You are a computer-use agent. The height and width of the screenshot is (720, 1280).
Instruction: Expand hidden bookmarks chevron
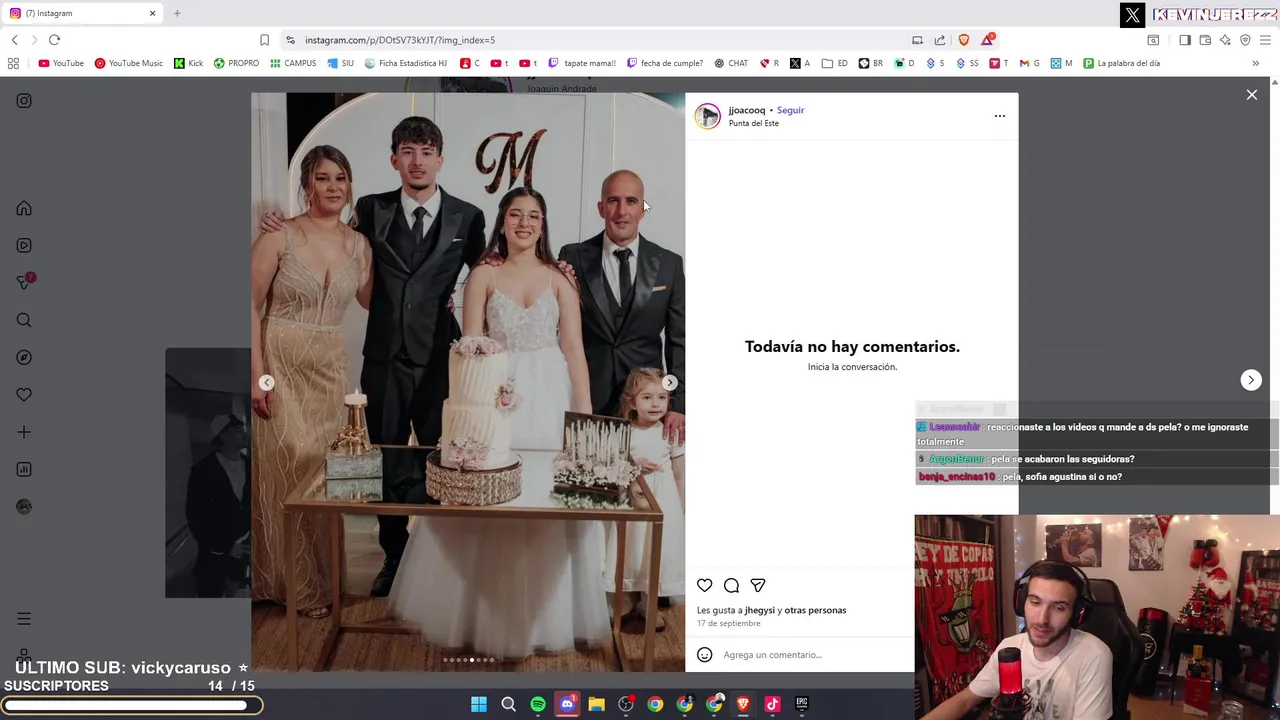pyautogui.click(x=1255, y=63)
